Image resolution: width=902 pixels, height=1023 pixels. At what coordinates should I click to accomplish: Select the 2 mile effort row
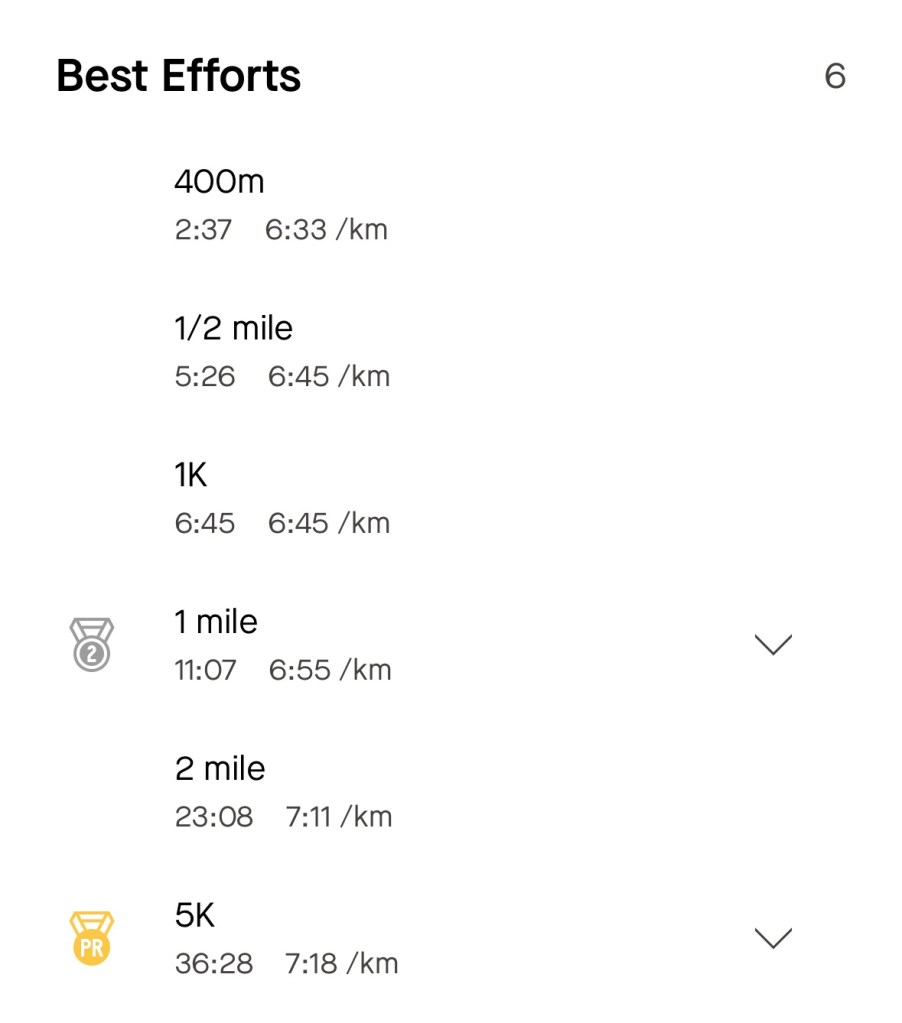coord(220,769)
